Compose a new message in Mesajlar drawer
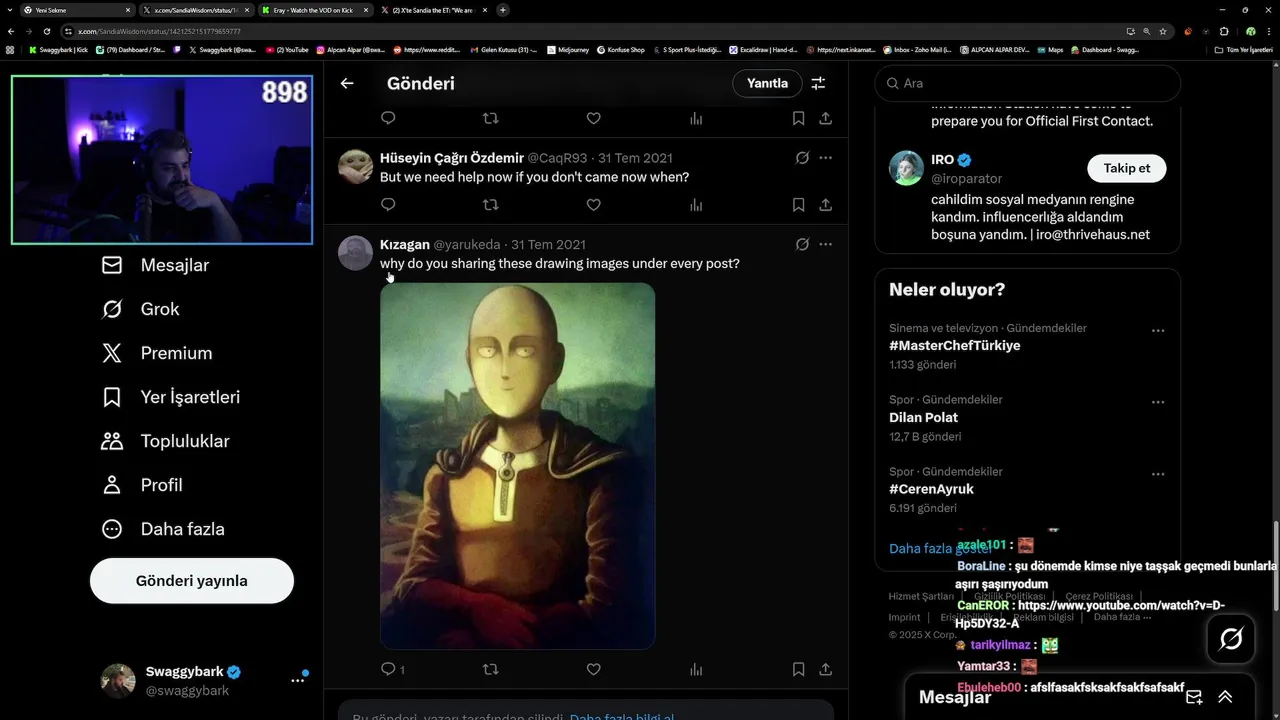 (1194, 697)
